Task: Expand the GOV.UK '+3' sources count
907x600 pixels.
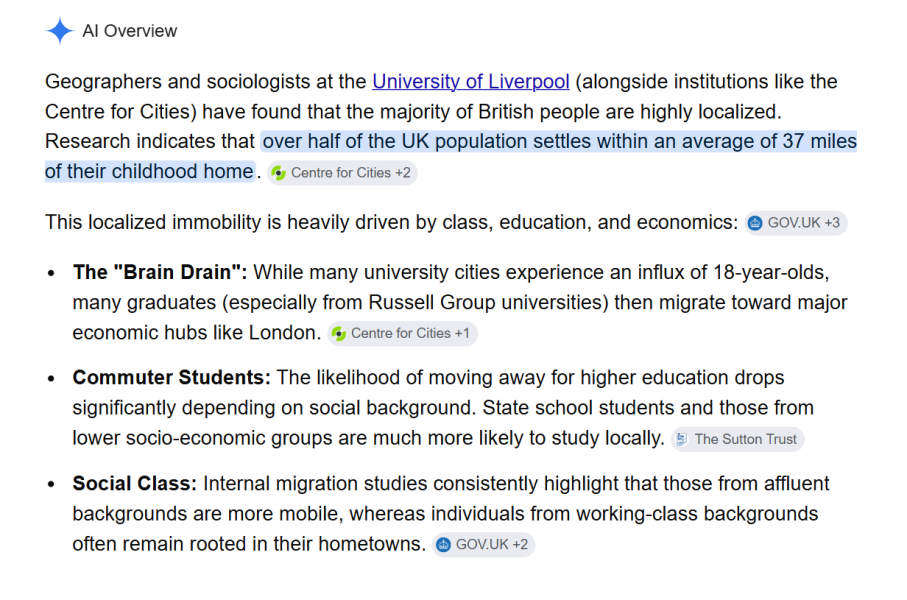Action: tap(832, 223)
